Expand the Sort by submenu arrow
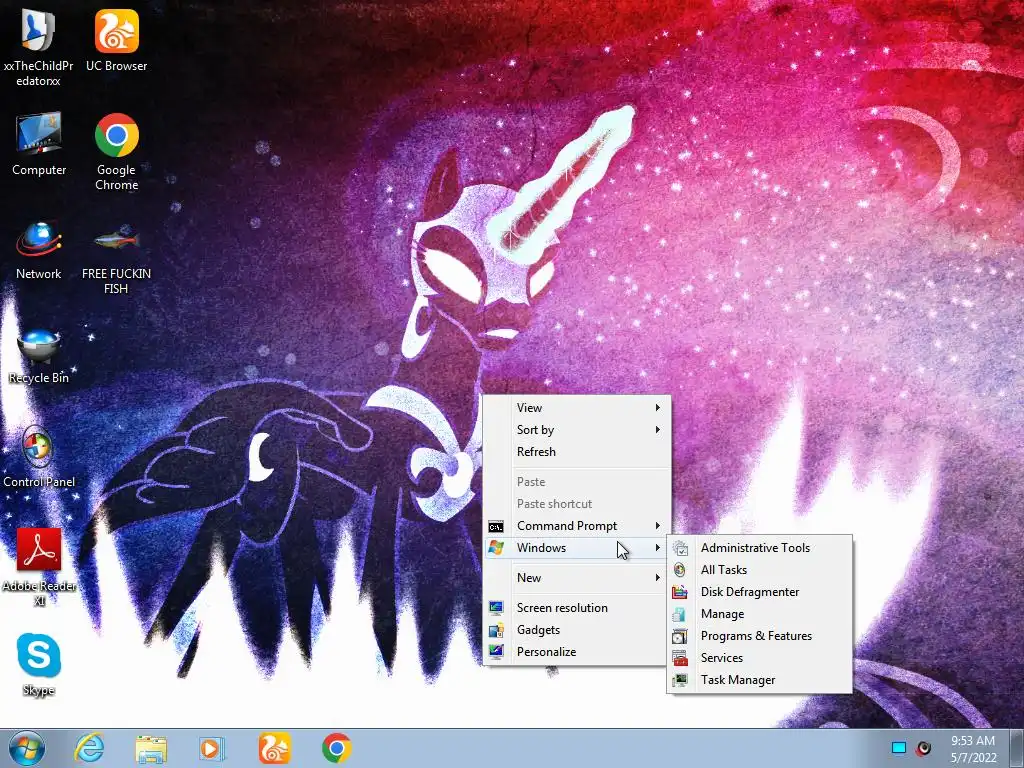Image resolution: width=1024 pixels, height=768 pixels. (658, 430)
